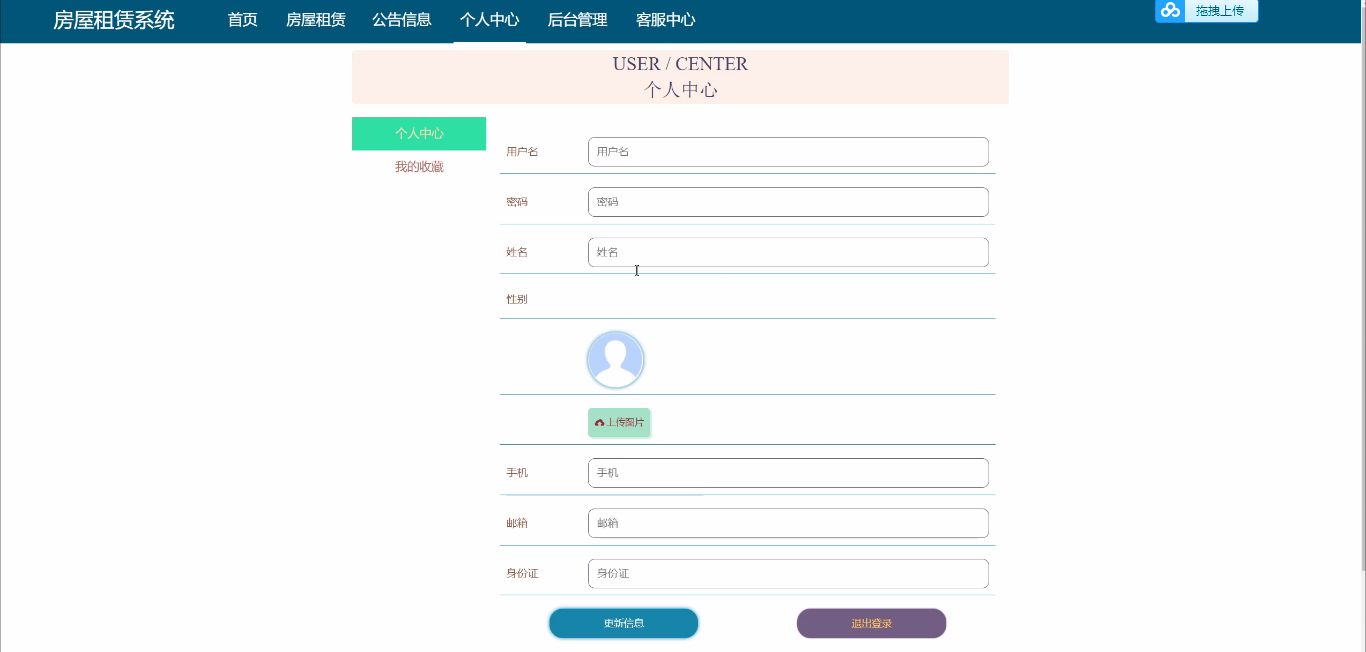Open the 房屋租赁 nav item
1366x652 pixels.
[x=316, y=20]
